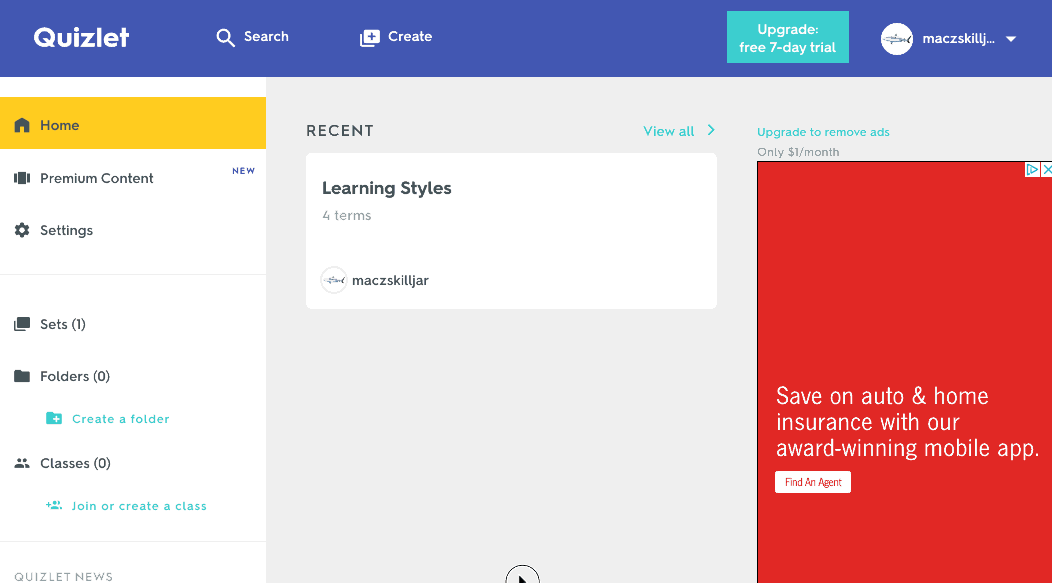
Task: Click the Search magnifier icon
Action: click(x=225, y=37)
